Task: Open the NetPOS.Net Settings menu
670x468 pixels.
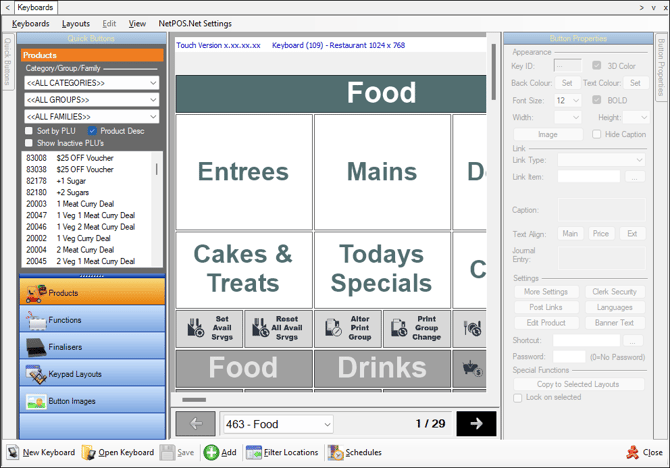Action: tap(195, 23)
